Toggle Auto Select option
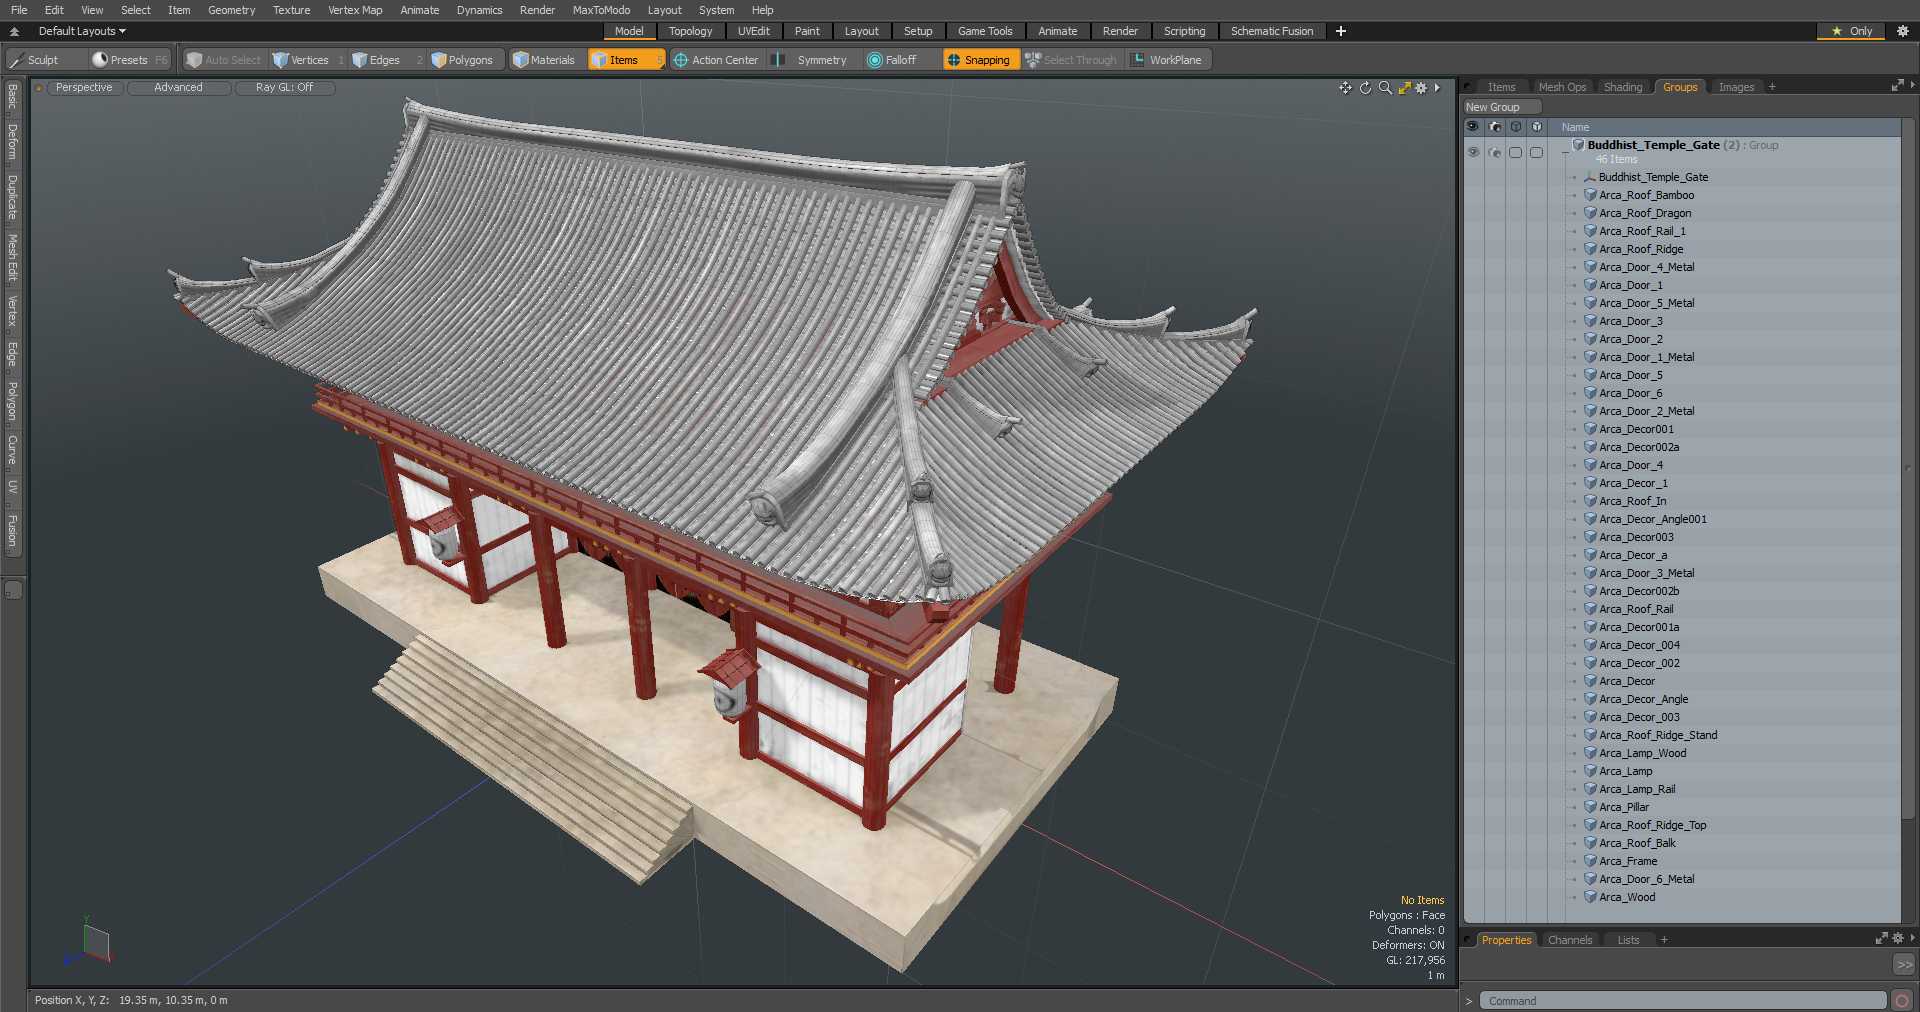Viewport: 1920px width, 1012px height. 224,60
